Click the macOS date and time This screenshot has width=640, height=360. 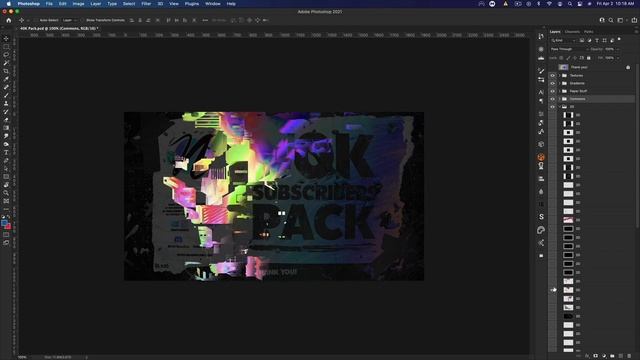pos(616,4)
